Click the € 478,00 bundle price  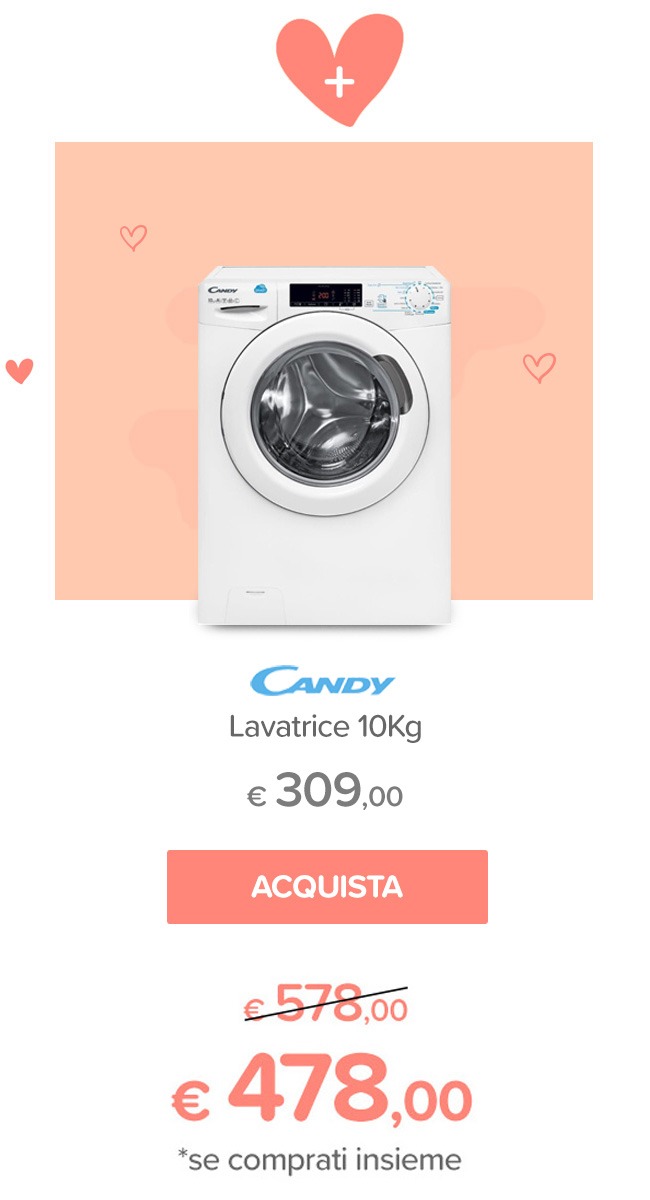point(322,1090)
